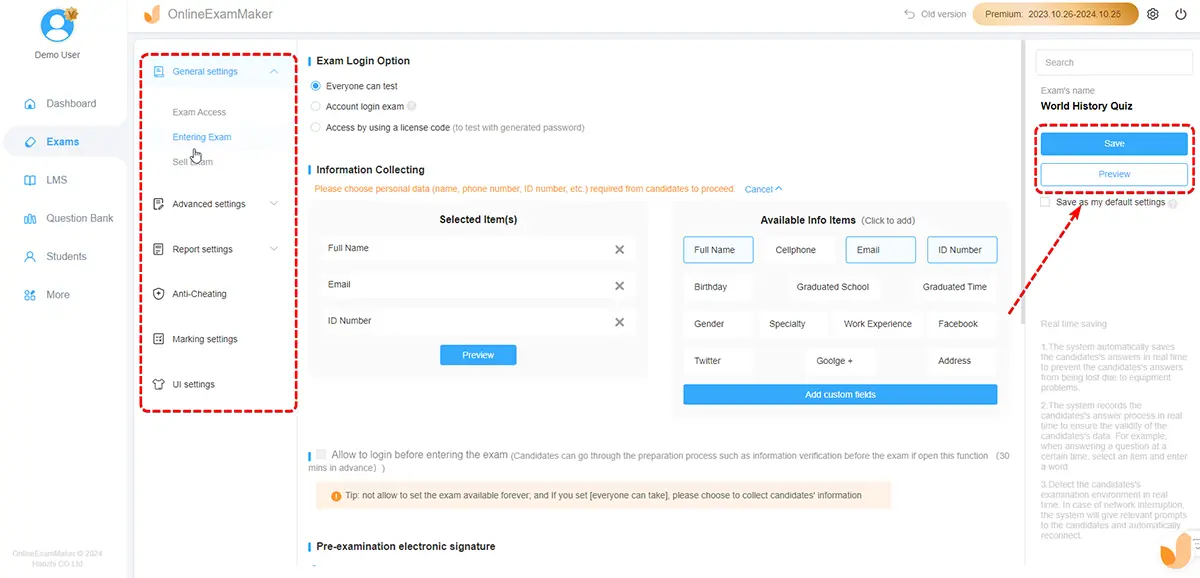Click the Marking settings icon

(x=158, y=339)
